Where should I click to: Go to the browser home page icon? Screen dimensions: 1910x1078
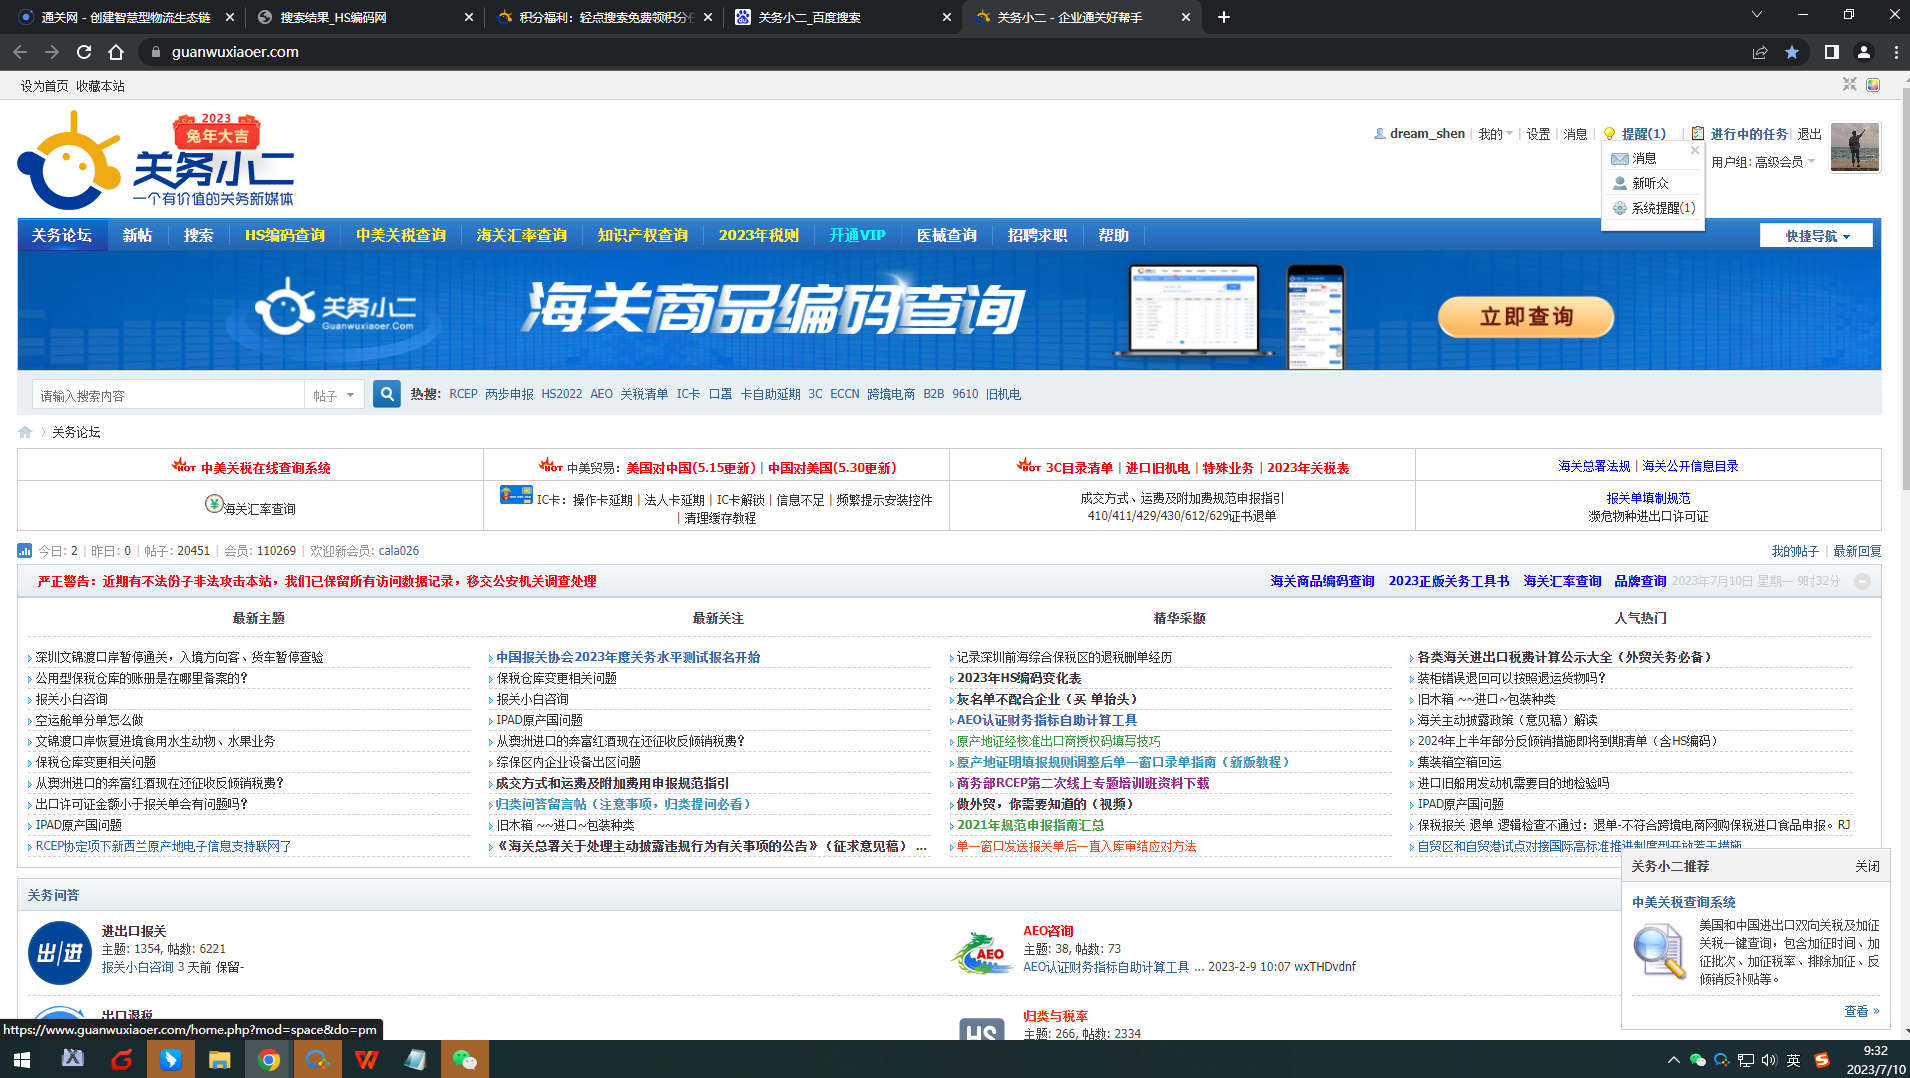coord(116,52)
